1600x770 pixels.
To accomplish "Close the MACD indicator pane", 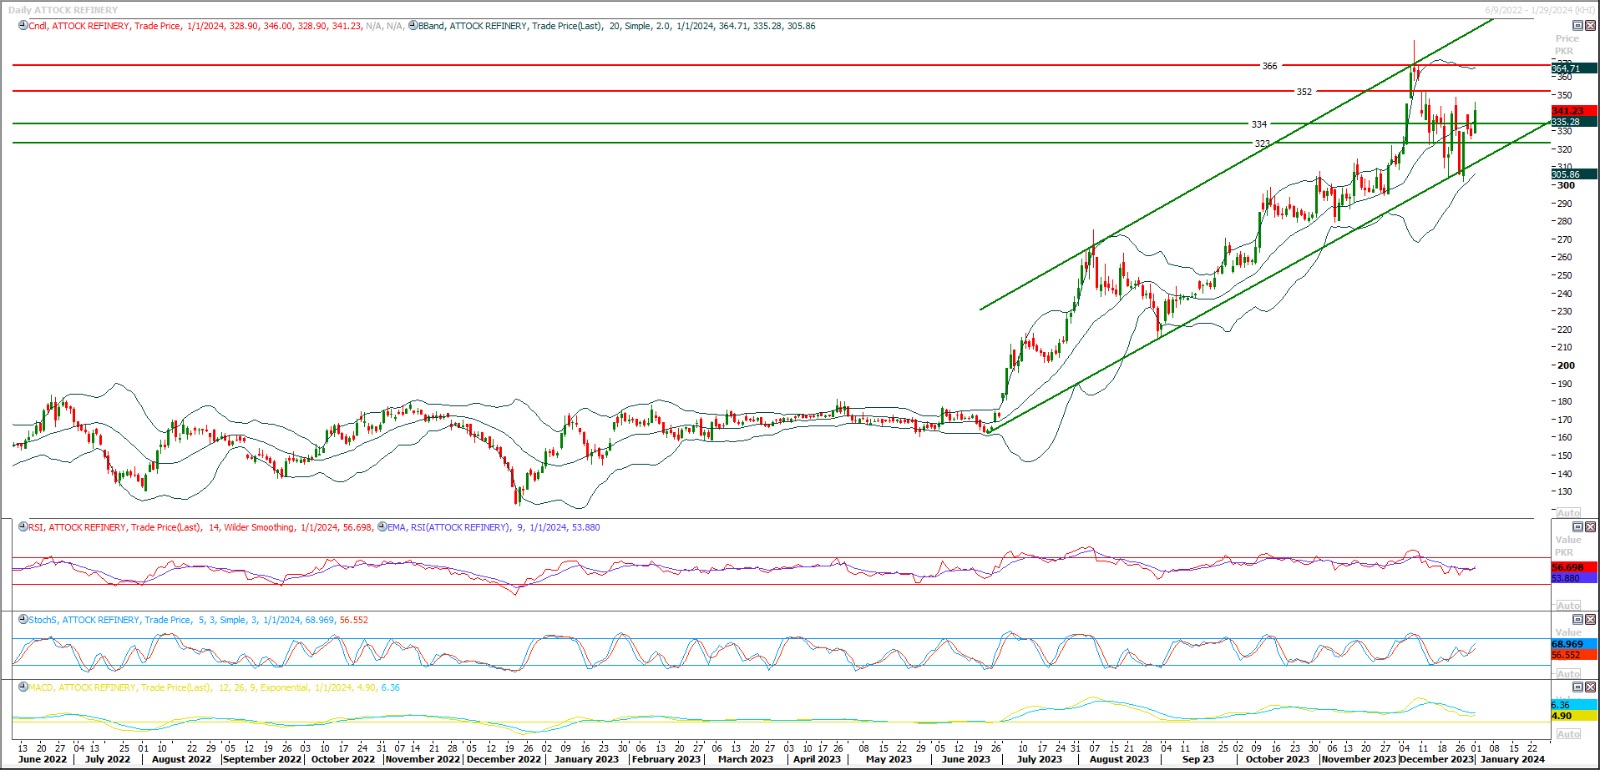I will point(1591,688).
